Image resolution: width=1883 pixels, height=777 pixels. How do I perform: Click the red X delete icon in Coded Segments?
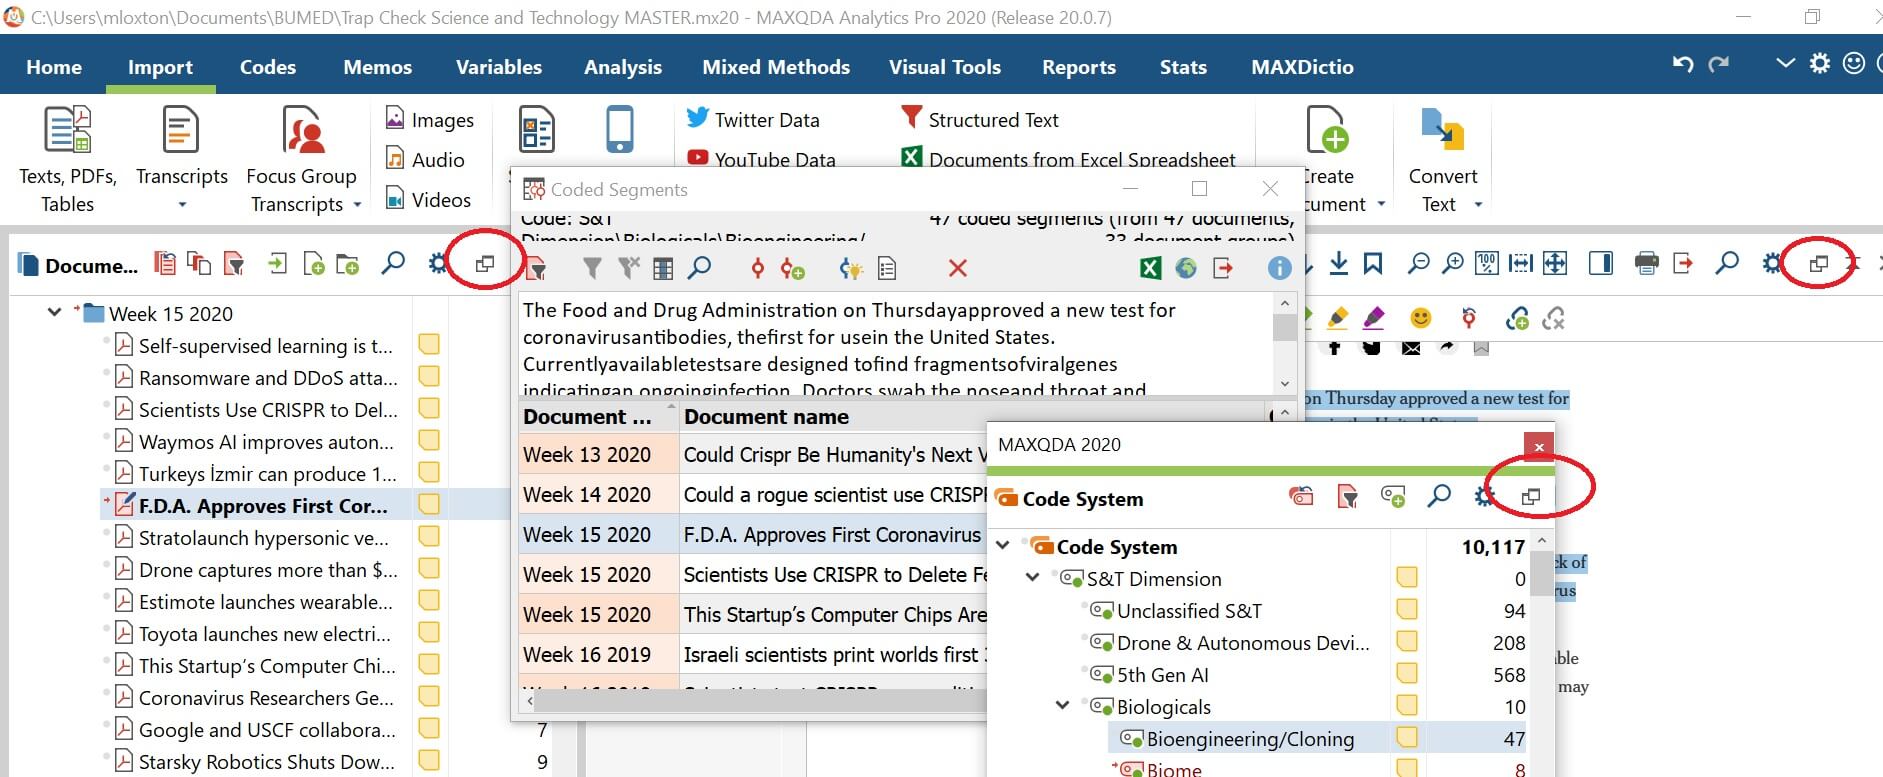pyautogui.click(x=957, y=268)
